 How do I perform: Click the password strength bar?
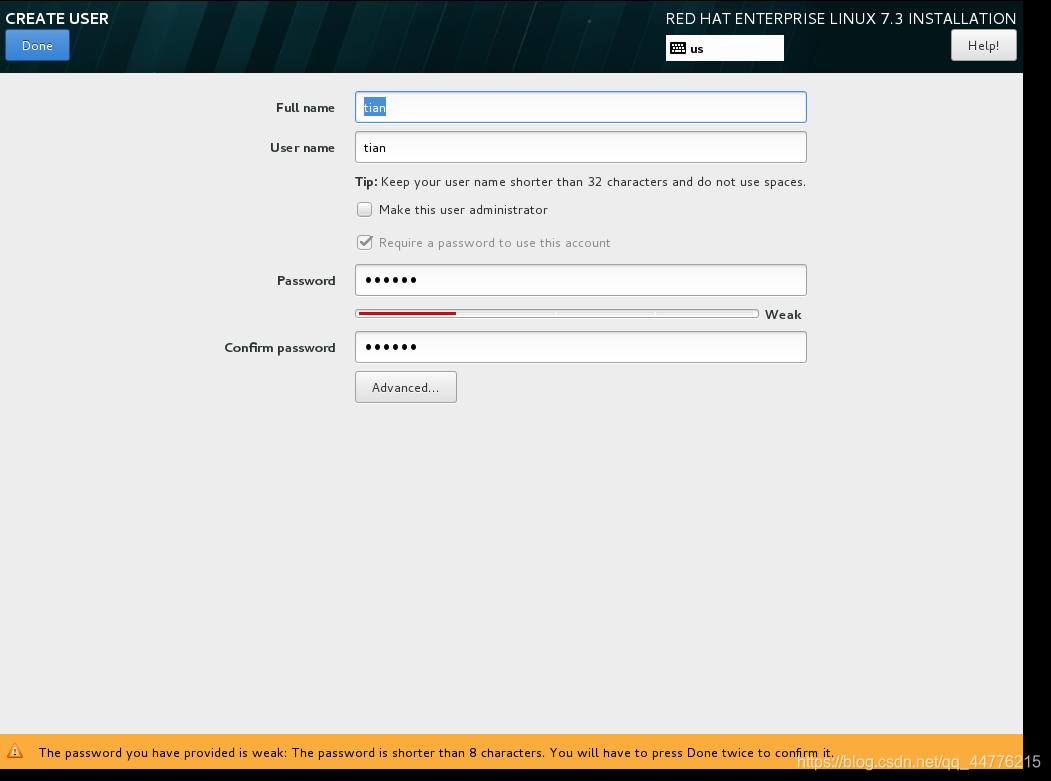(x=557, y=314)
